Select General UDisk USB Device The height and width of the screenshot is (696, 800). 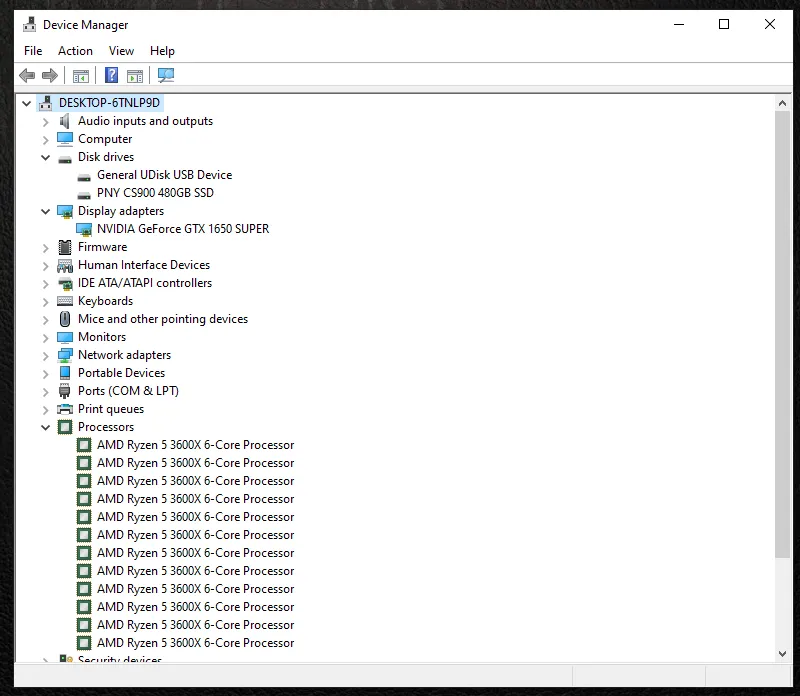point(164,175)
